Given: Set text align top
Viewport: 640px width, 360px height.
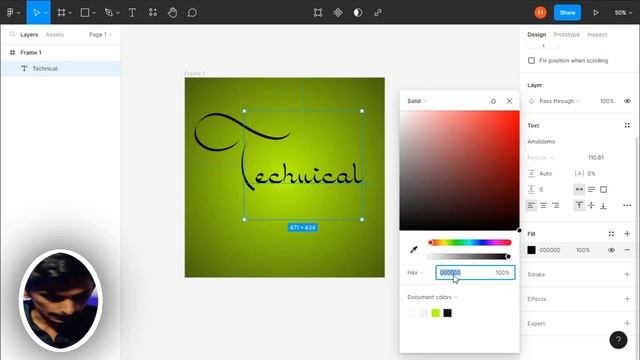Looking at the screenshot, I should 579,205.
